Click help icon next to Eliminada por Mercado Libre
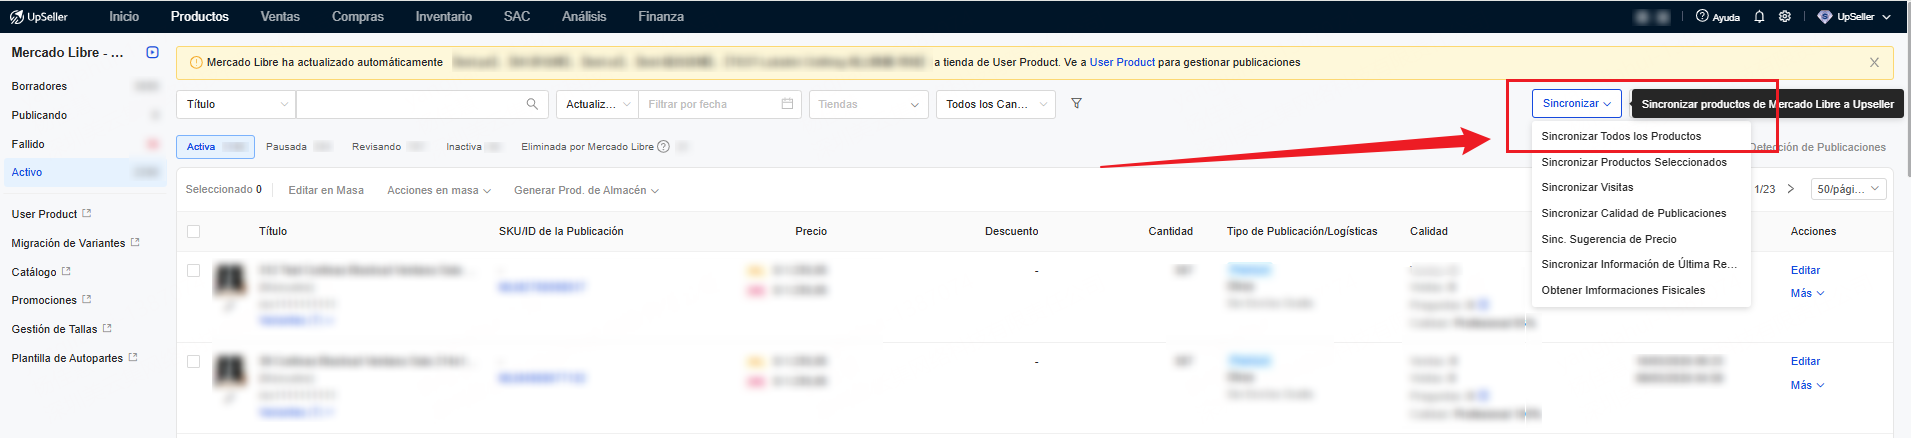 click(663, 147)
